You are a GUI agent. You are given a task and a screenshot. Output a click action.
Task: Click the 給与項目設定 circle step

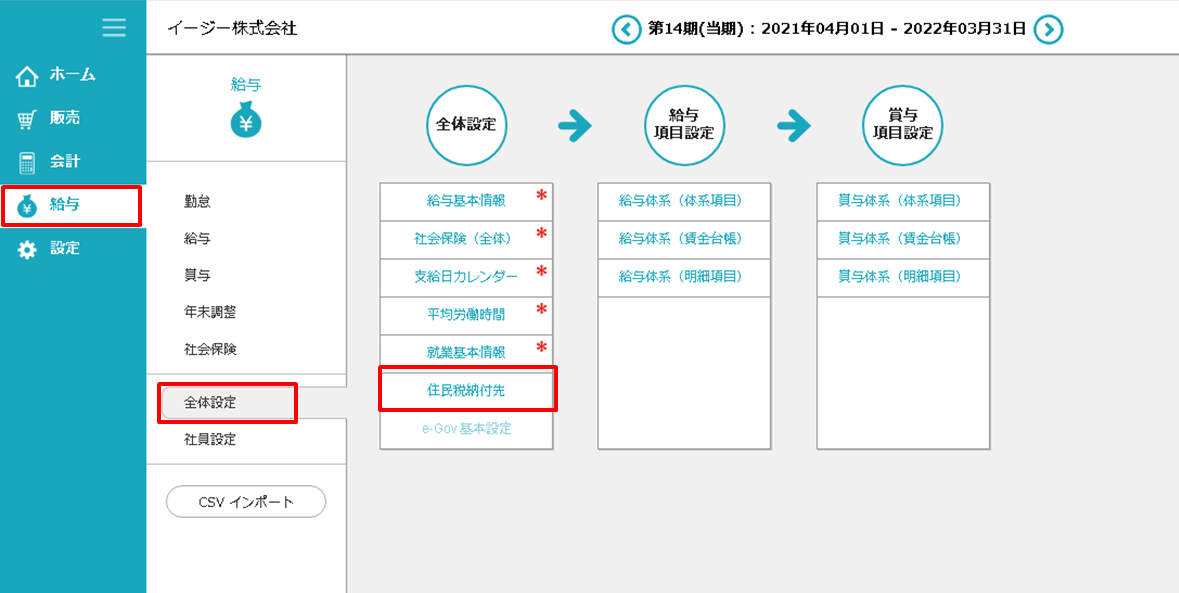pyautogui.click(x=685, y=125)
